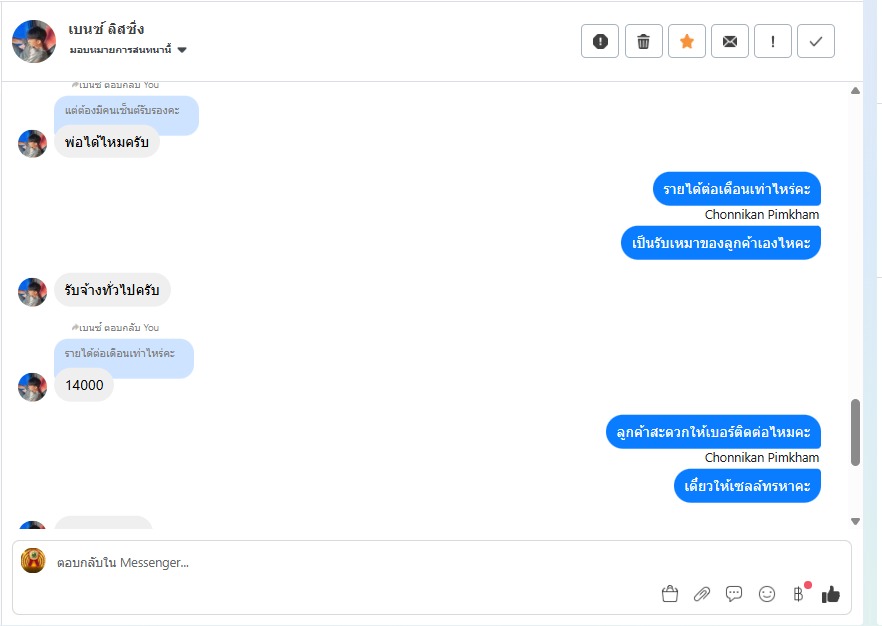Open the baht payment request icon
Screen dimensions: 882x626
[x=799, y=594]
